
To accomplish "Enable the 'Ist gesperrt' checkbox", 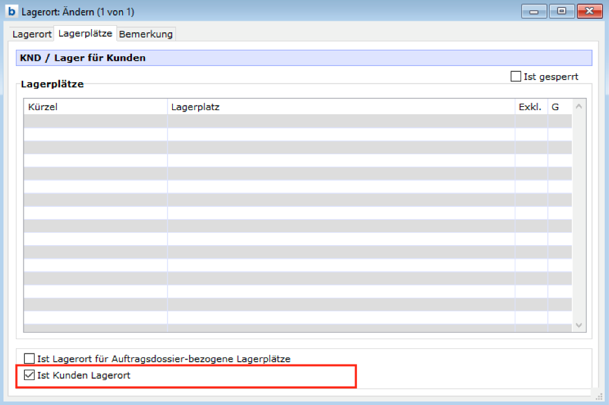I will coord(516,76).
